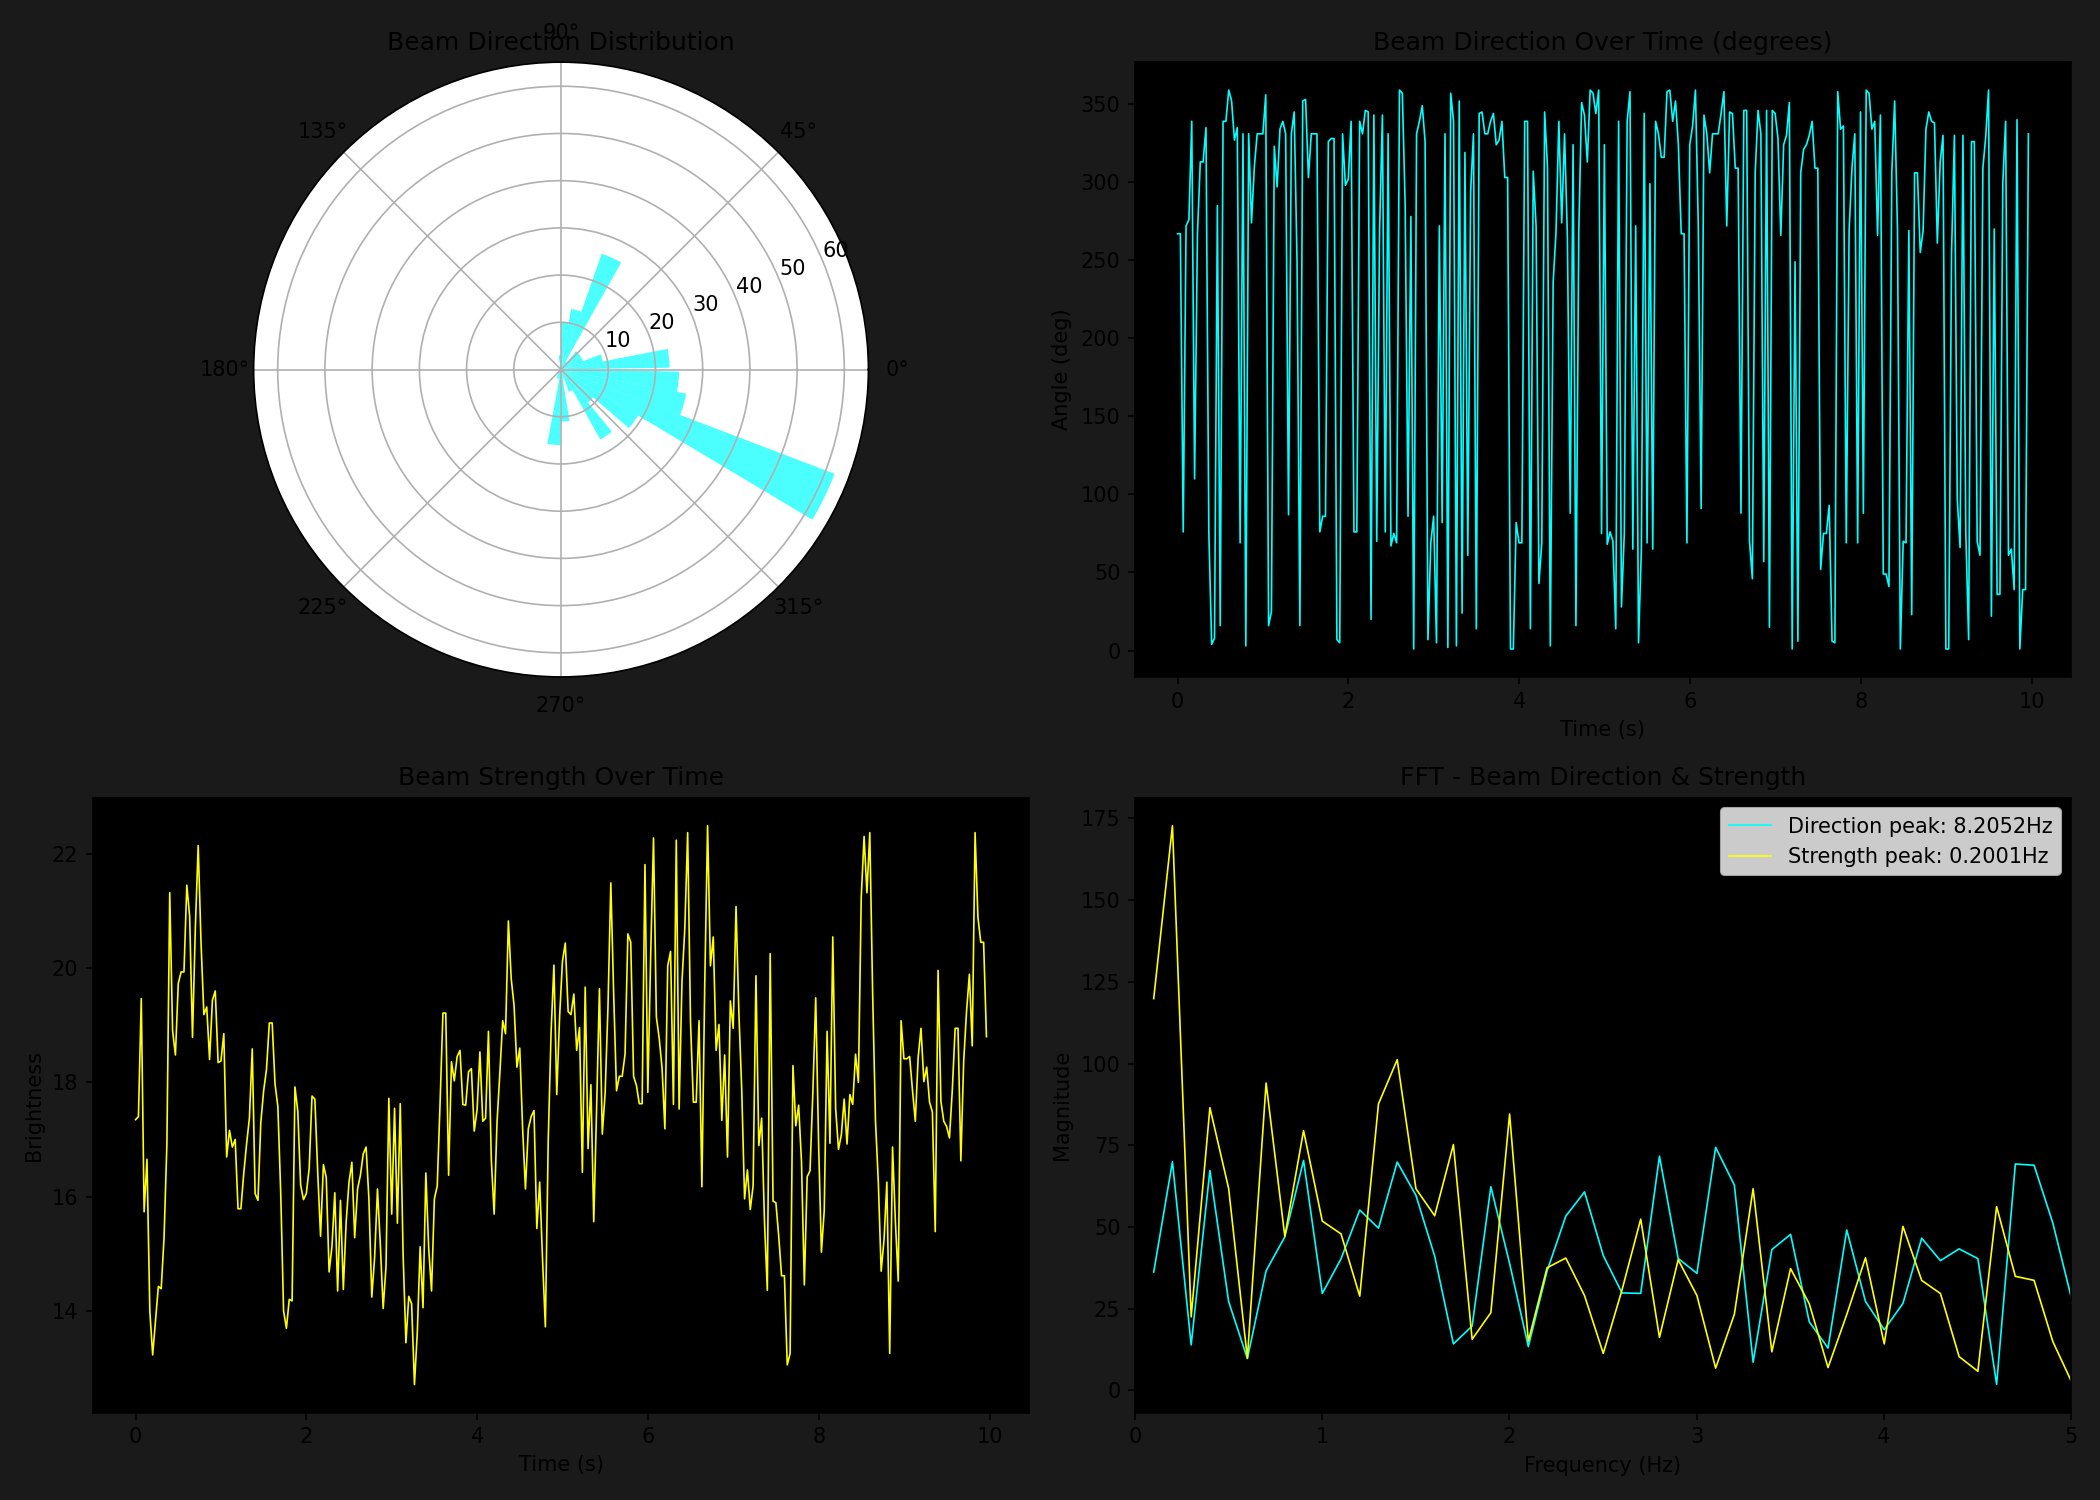Click the 'Direction peak: 8.2052Hz' legend entry
This screenshot has height=1500, width=2100.
pyautogui.click(x=1919, y=826)
